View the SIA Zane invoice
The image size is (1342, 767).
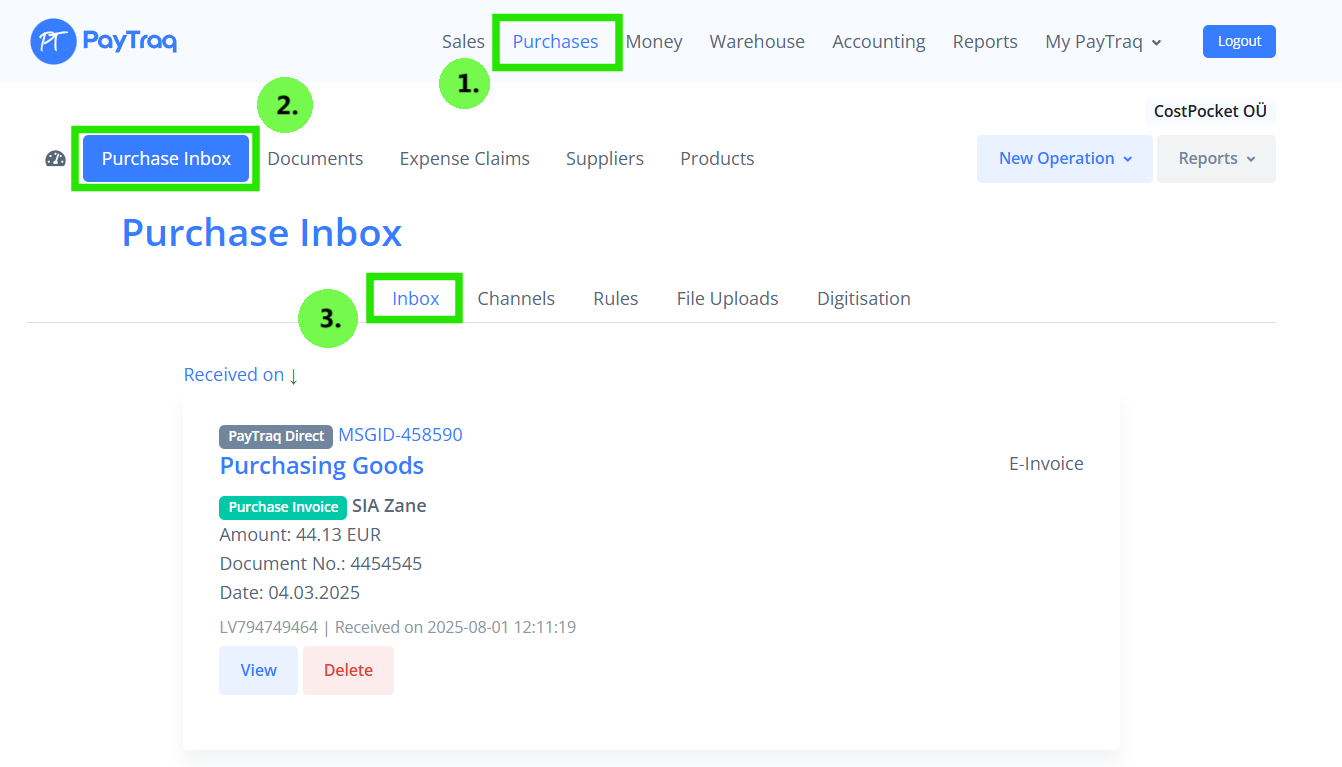coord(258,670)
